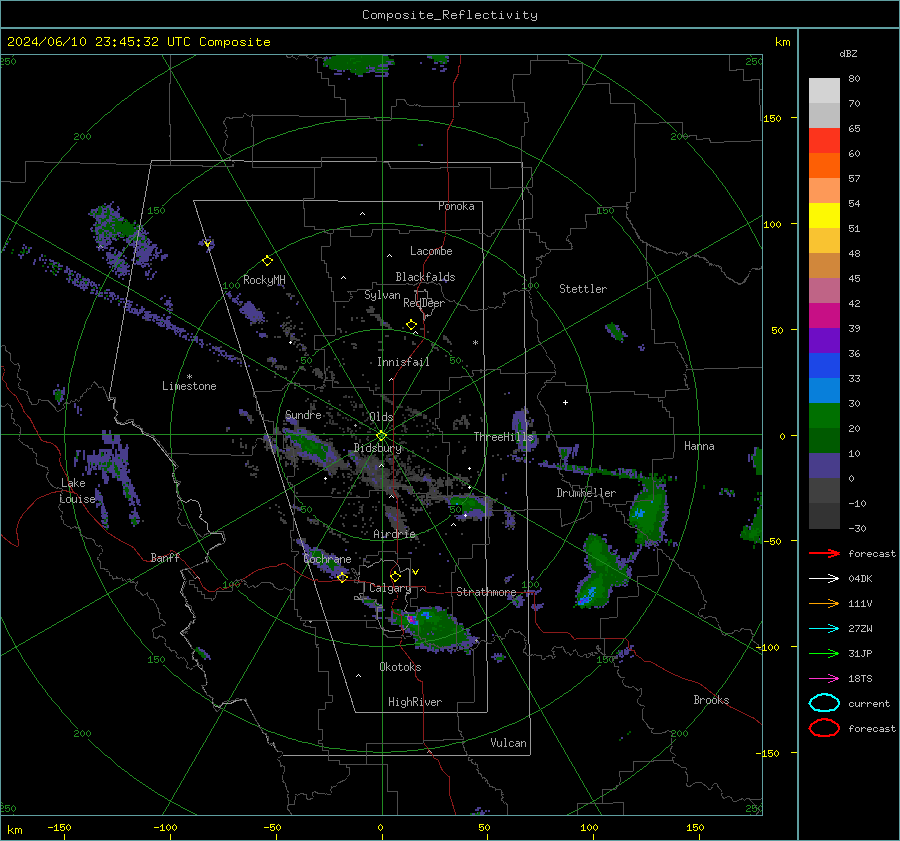This screenshot has height=841, width=900.
Task: Click the ThreeHills city label
Action: point(503,437)
